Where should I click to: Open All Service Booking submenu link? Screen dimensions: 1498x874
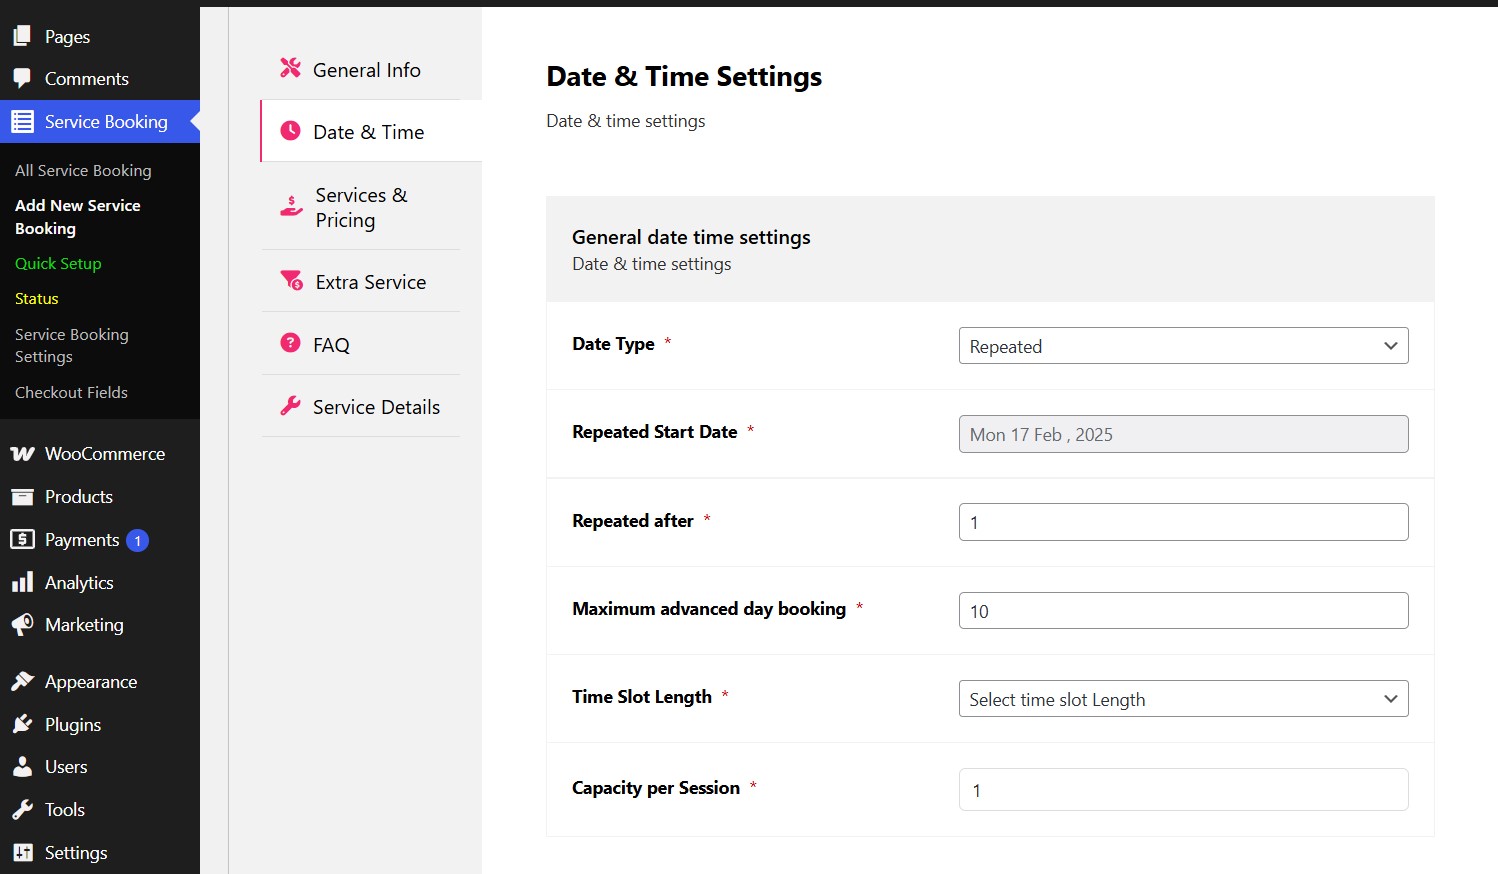point(83,171)
